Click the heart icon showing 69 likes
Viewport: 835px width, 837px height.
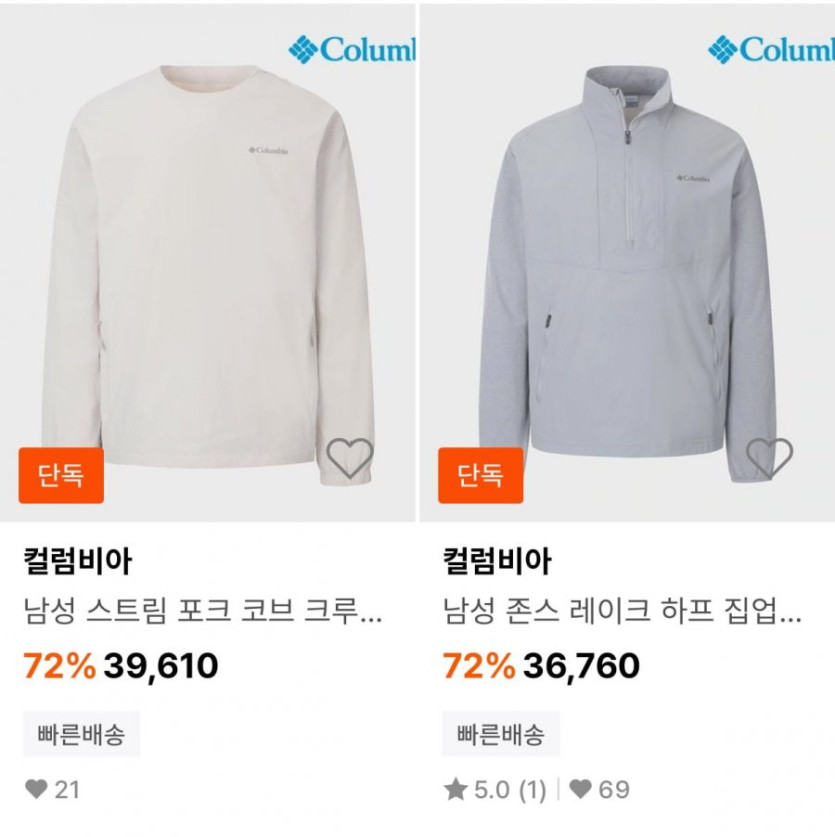tap(580, 789)
